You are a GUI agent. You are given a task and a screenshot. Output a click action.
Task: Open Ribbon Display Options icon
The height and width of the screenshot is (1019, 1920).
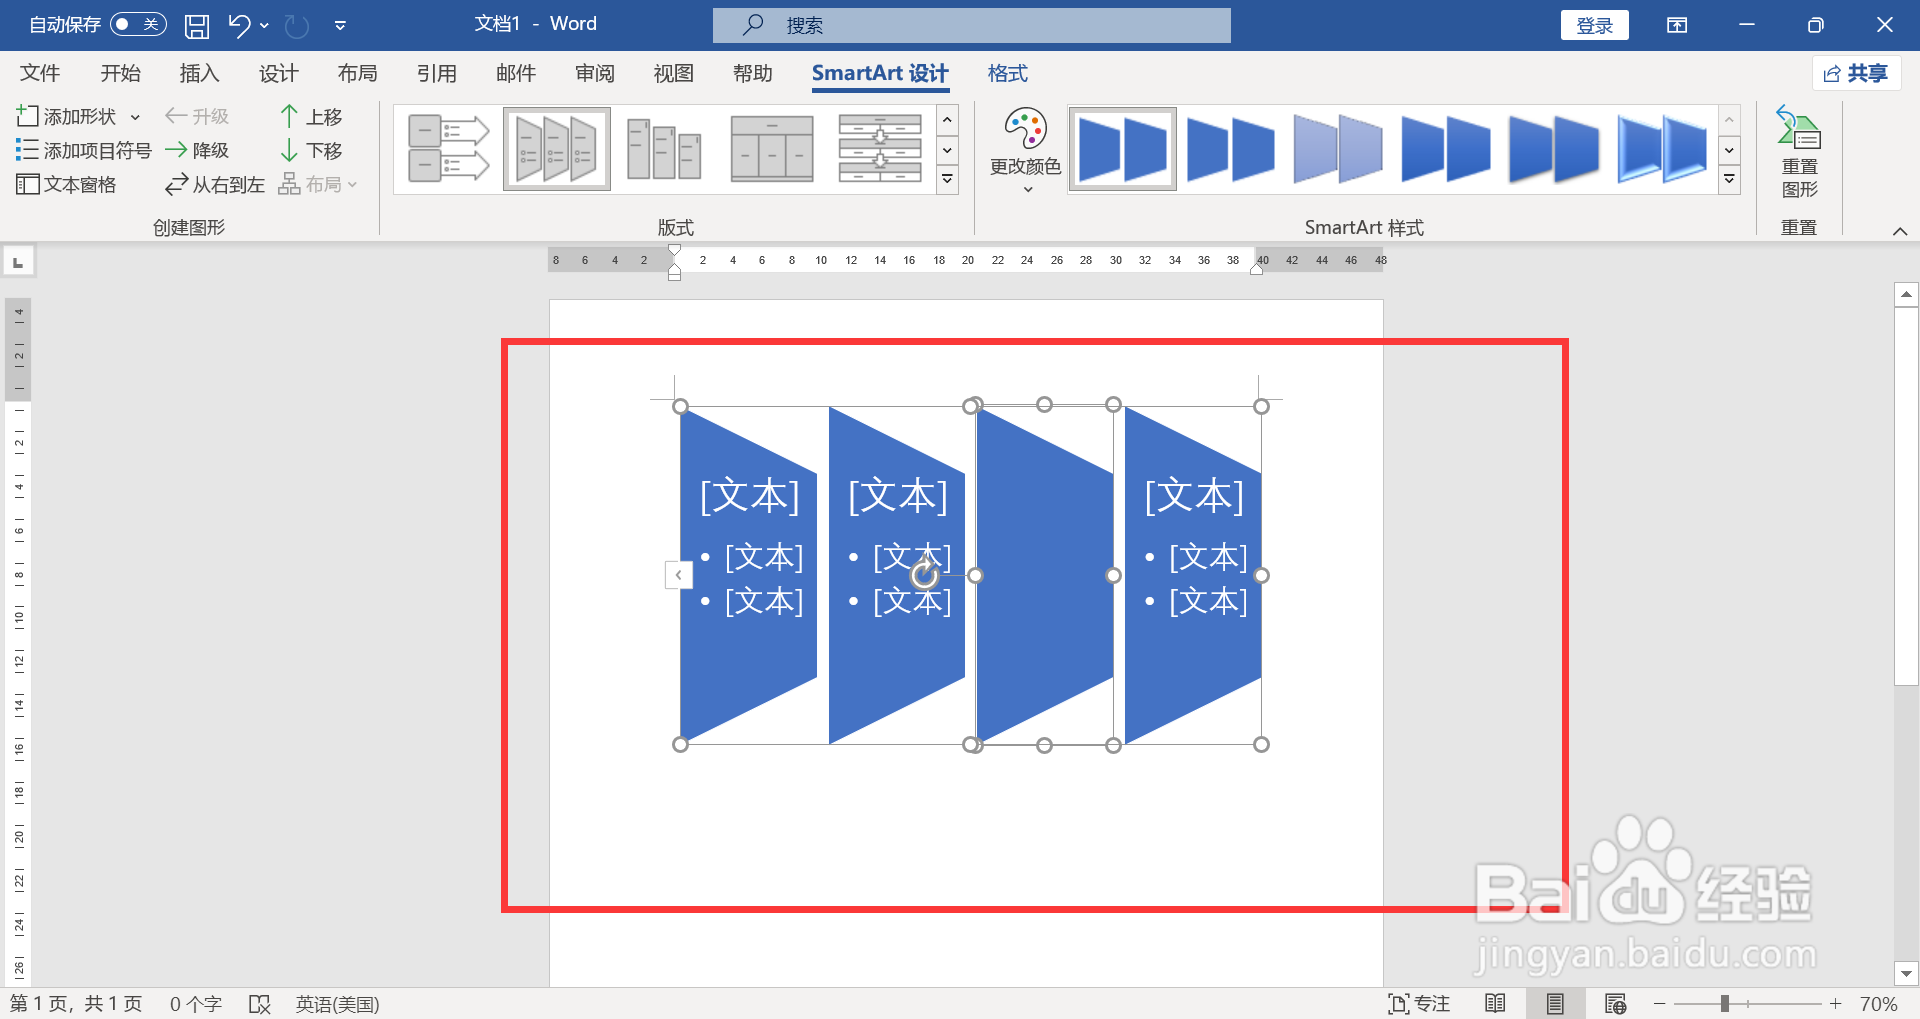(1677, 25)
